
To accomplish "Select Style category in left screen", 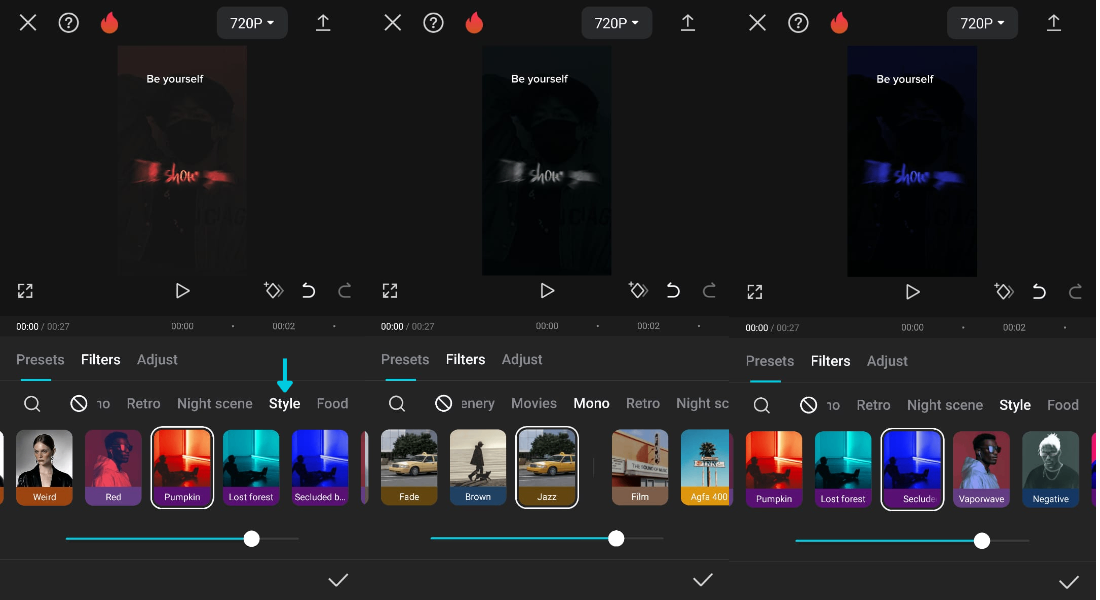I will 285,404.
